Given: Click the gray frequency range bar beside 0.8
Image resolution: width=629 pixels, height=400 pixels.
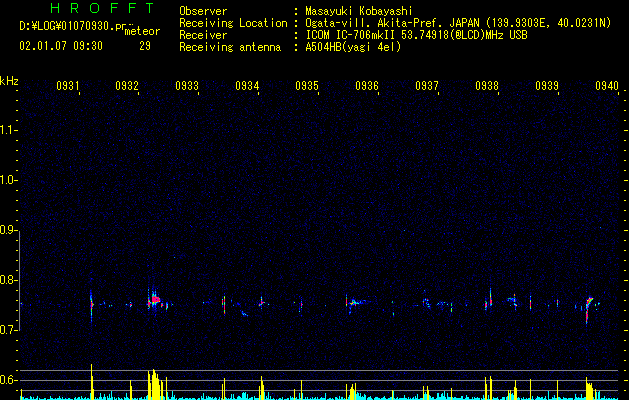Looking at the screenshot, I should coord(19,283).
